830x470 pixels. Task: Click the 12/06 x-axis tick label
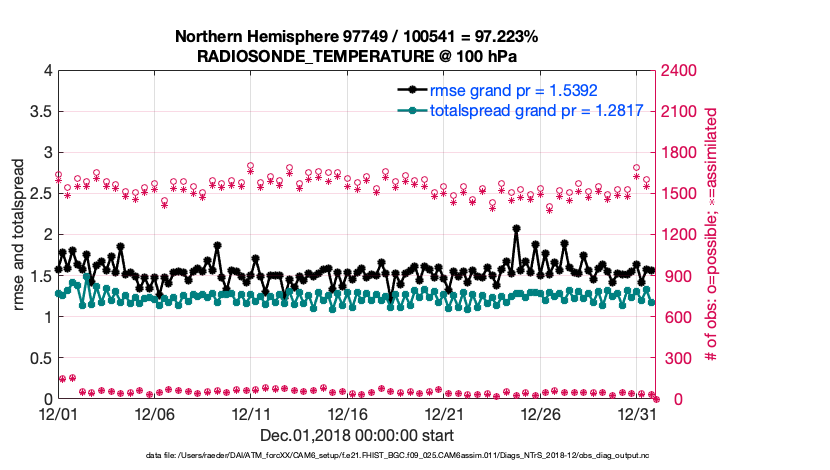[x=155, y=413]
